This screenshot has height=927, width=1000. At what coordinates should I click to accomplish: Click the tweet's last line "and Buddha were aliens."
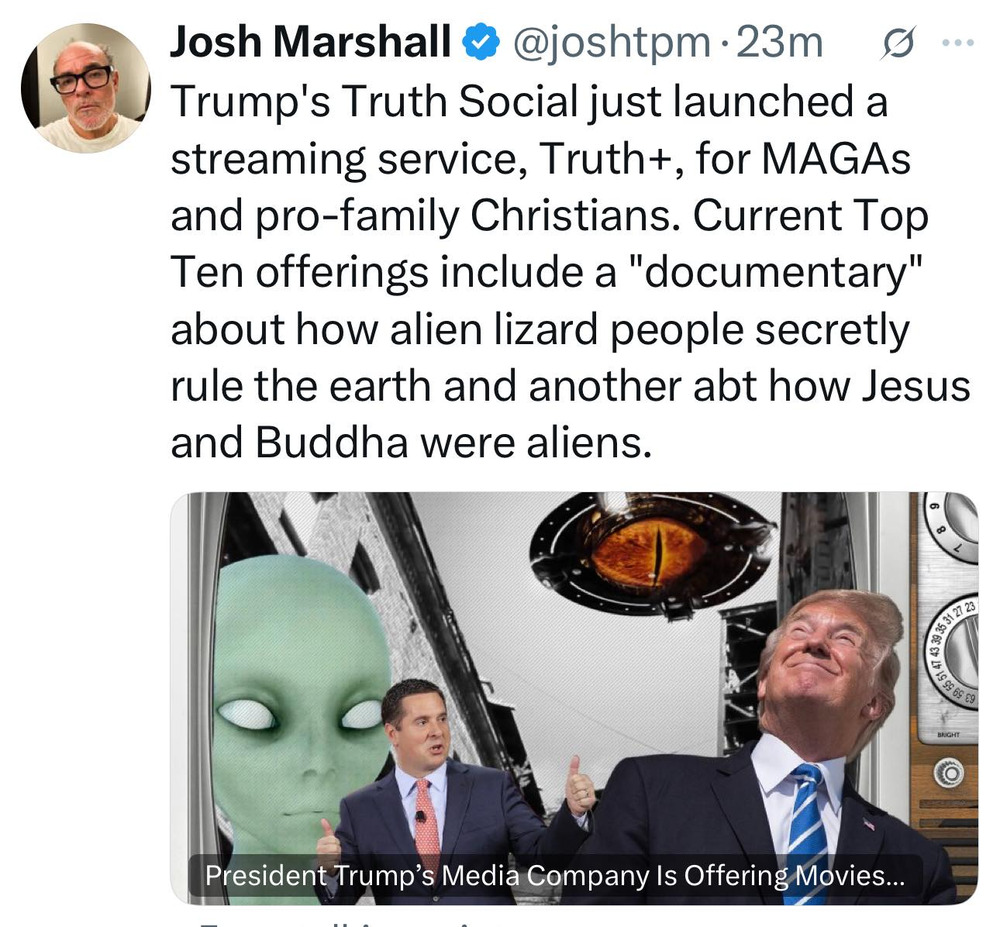412,442
